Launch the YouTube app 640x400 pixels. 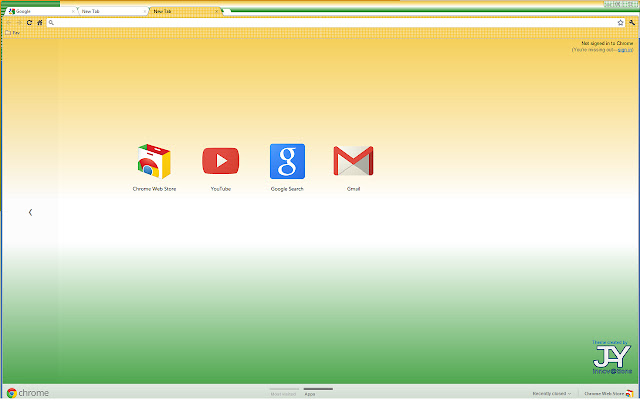tap(220, 161)
